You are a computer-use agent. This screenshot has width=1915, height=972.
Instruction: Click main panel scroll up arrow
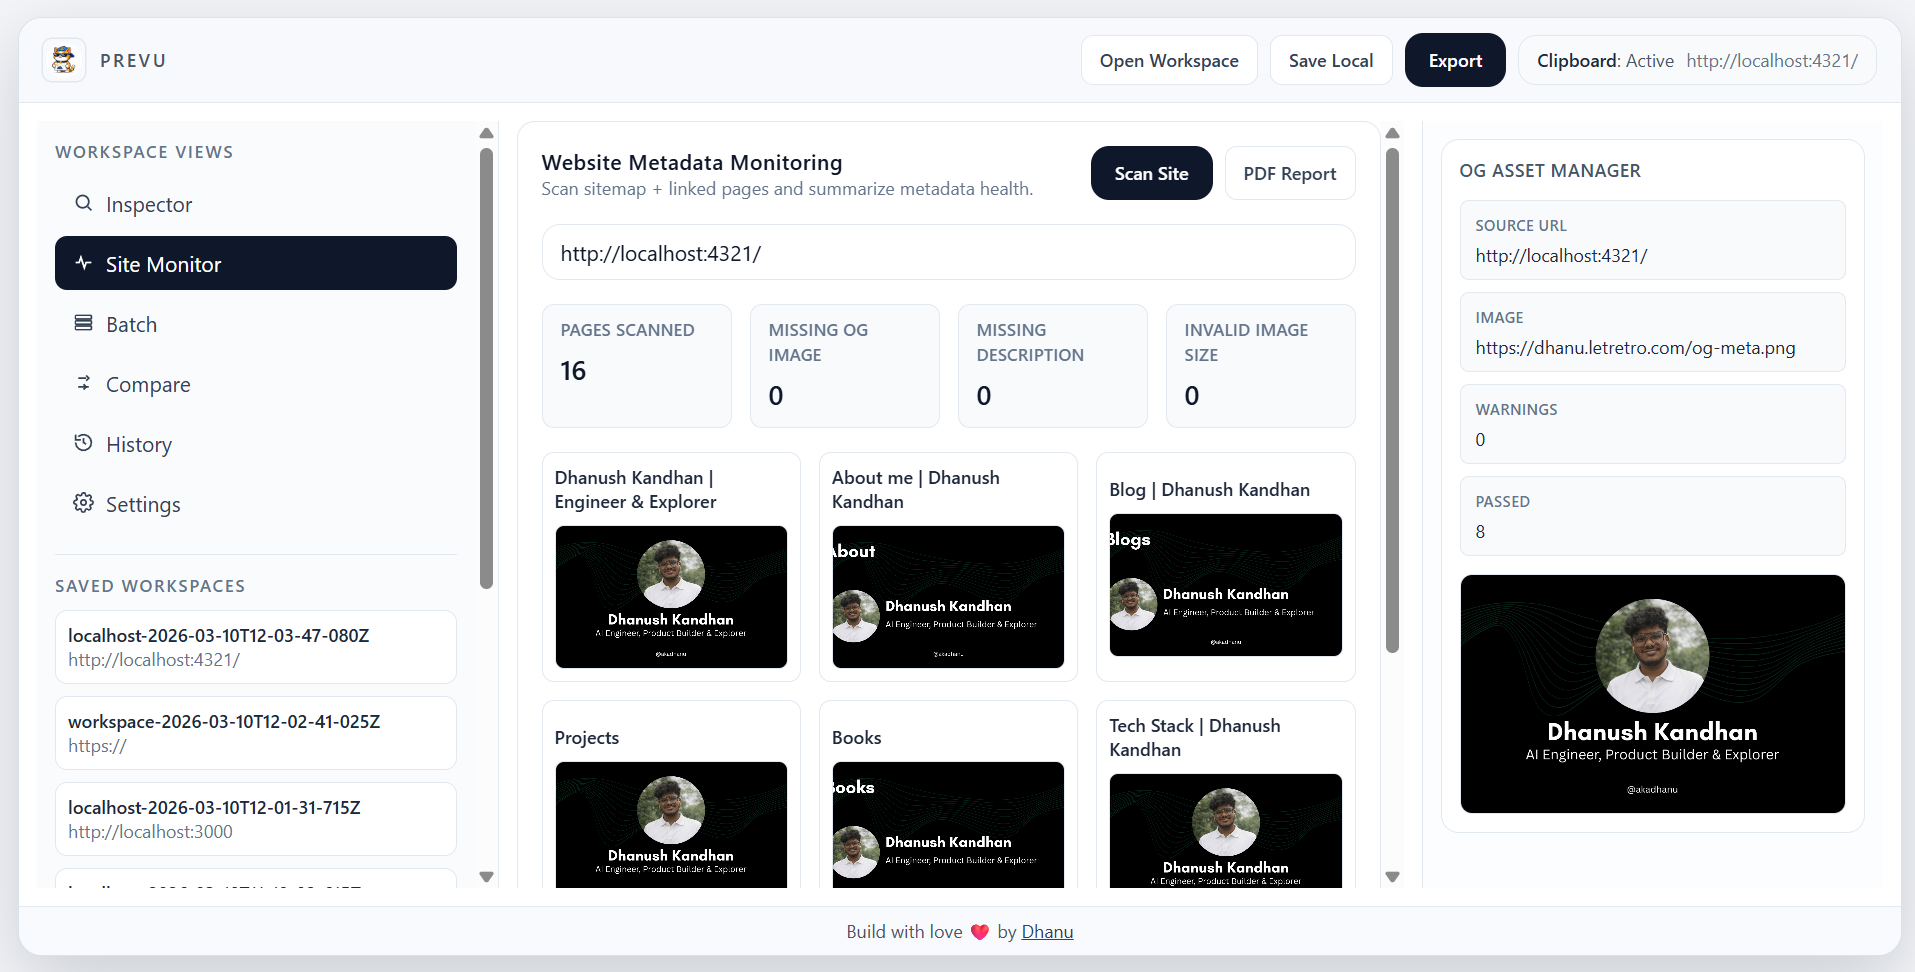pos(1392,133)
